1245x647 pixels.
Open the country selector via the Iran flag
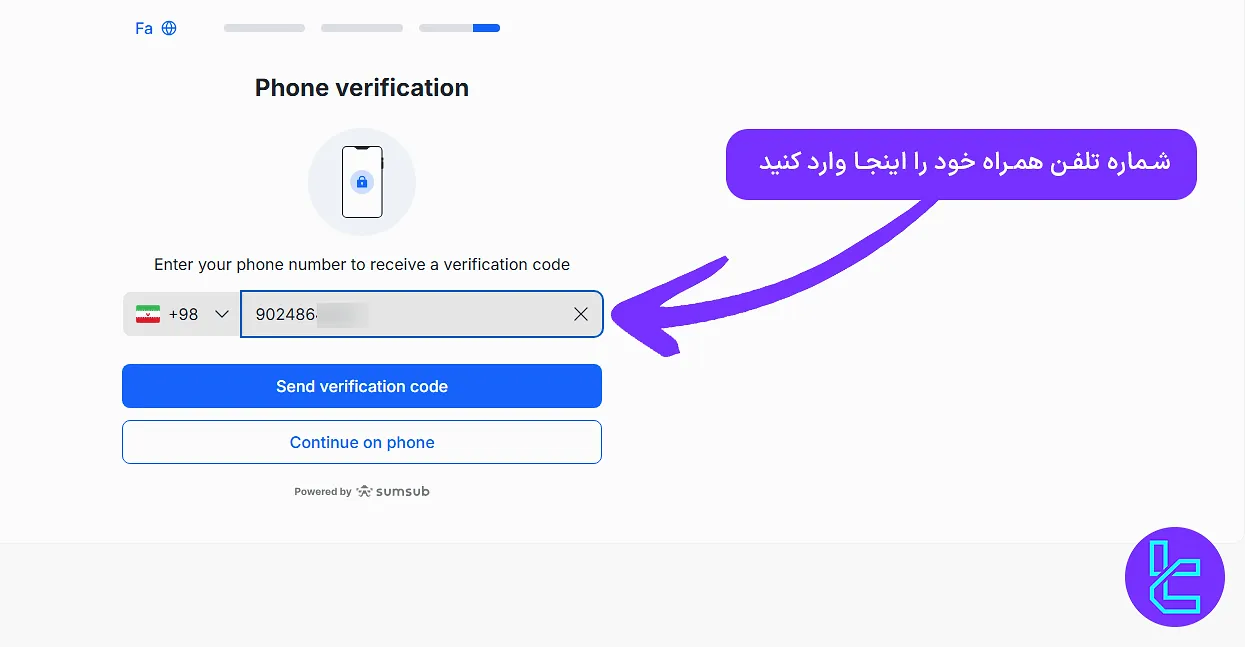pos(147,313)
